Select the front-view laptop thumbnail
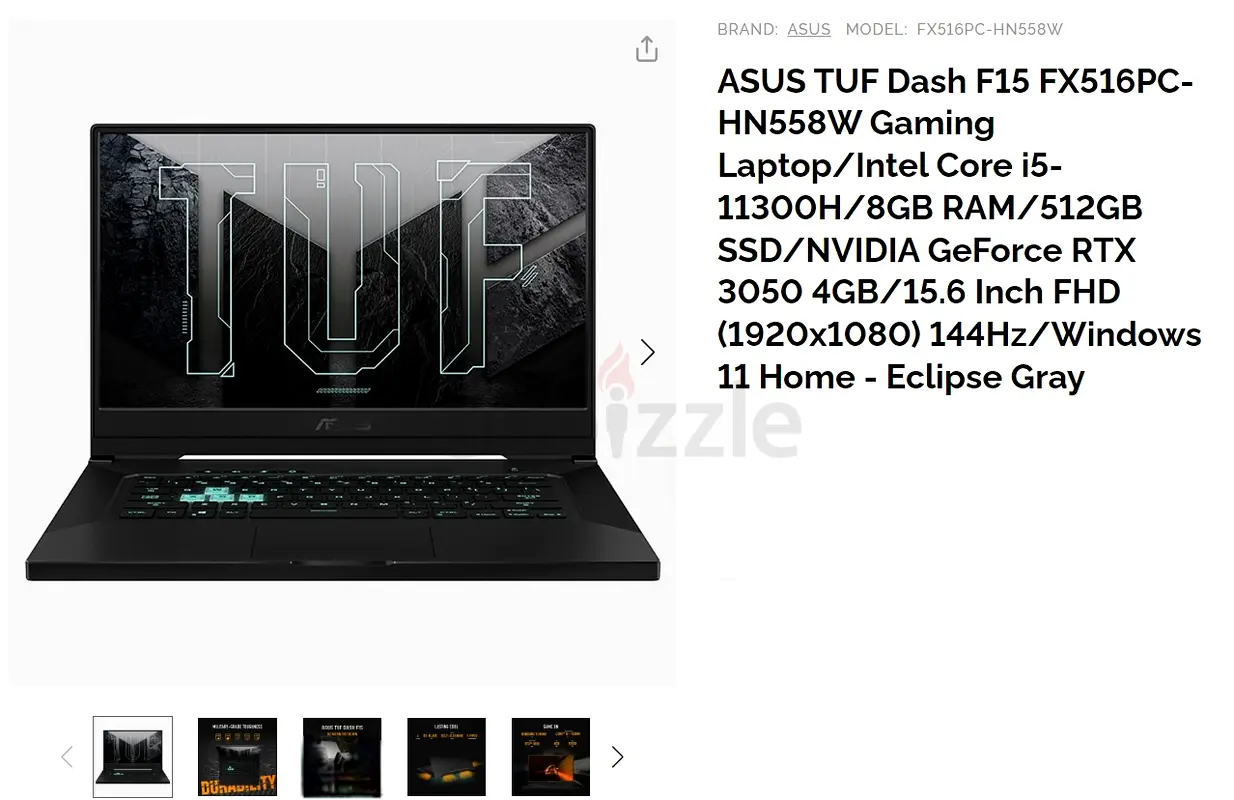 pos(133,757)
